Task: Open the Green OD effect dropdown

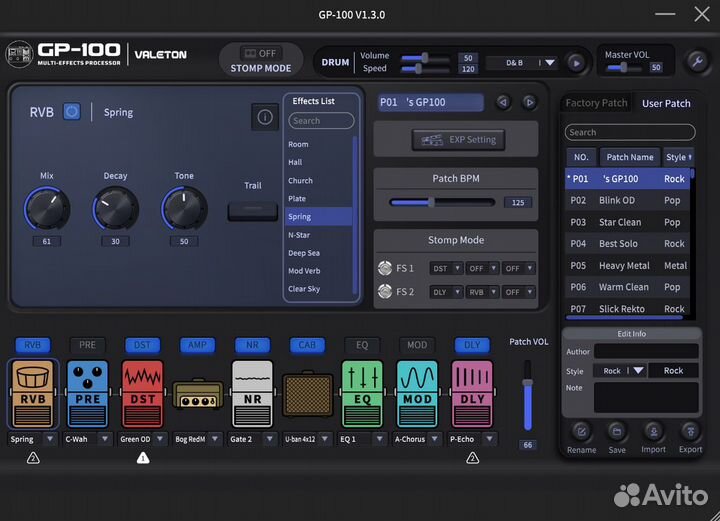Action: pyautogui.click(x=142, y=439)
